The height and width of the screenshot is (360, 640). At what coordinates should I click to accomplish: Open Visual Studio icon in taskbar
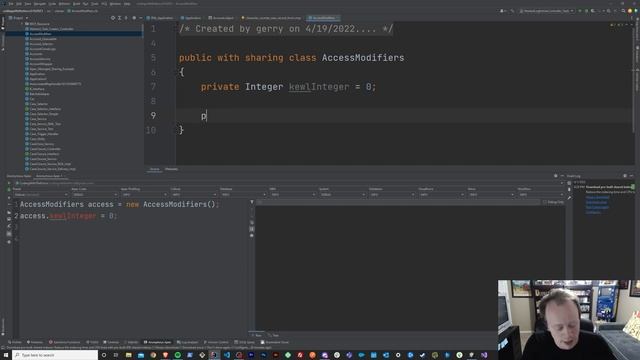point(484,355)
